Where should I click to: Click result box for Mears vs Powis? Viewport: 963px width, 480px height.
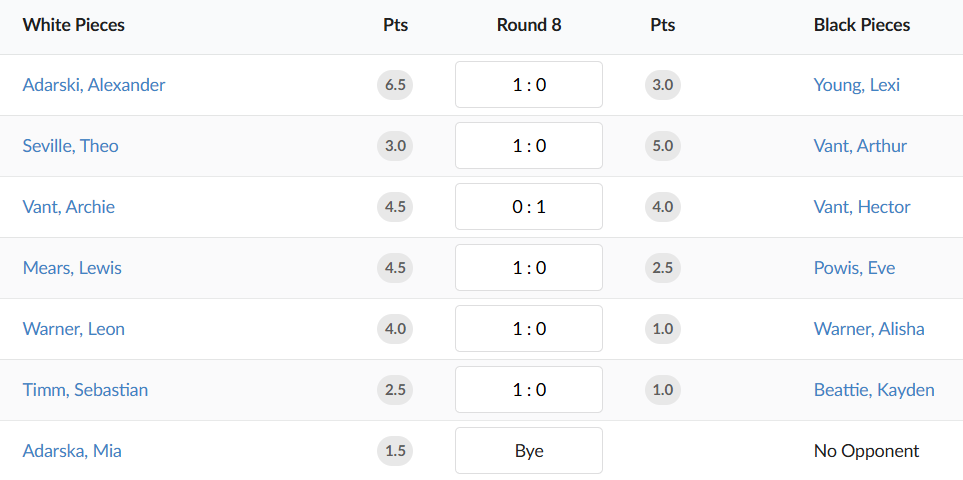coord(529,268)
